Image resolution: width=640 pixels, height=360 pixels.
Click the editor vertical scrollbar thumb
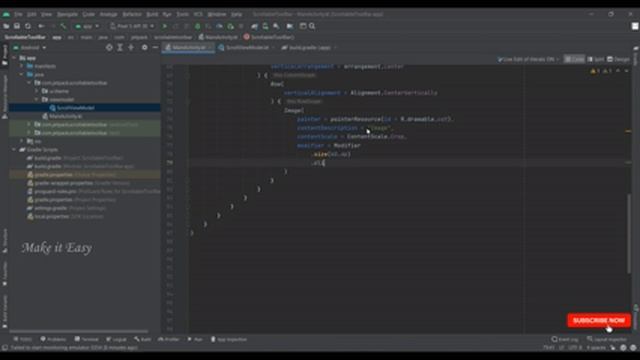click(629, 234)
